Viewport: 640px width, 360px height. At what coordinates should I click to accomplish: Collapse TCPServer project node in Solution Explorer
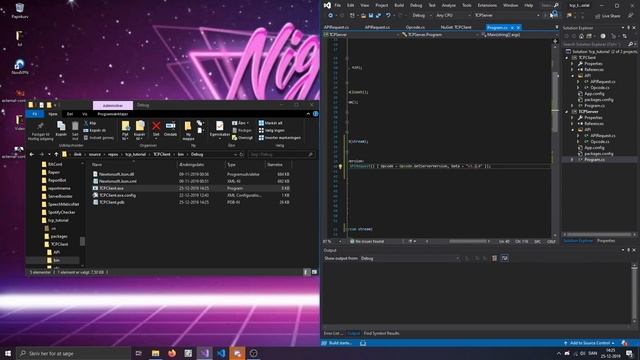pos(567,112)
